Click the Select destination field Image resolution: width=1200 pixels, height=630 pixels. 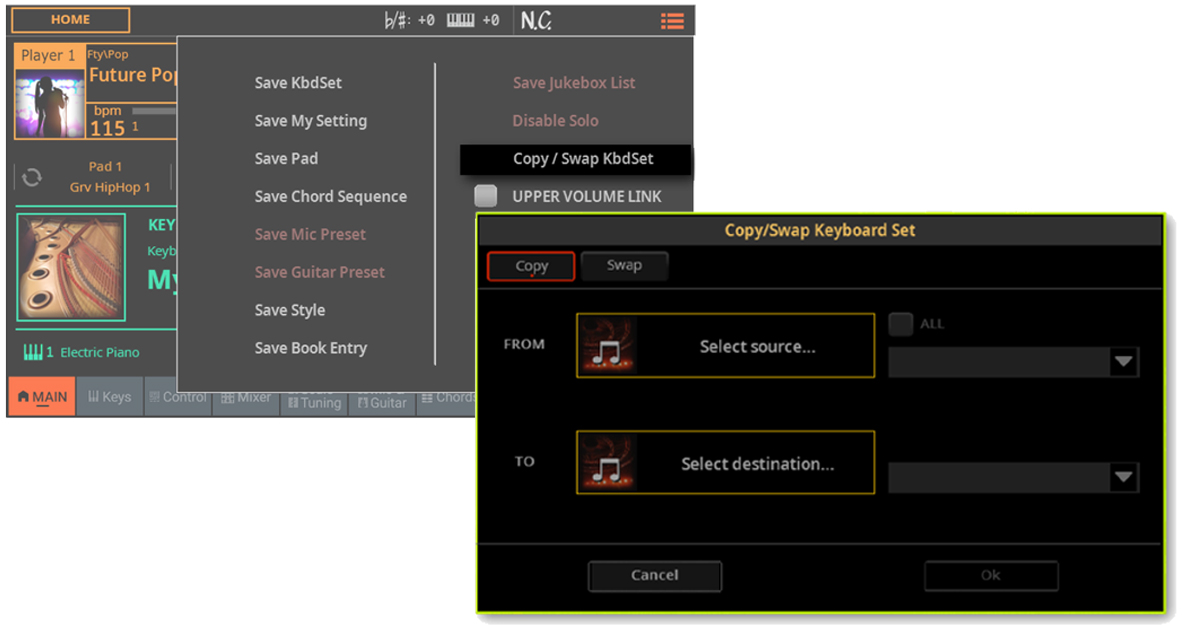(725, 462)
